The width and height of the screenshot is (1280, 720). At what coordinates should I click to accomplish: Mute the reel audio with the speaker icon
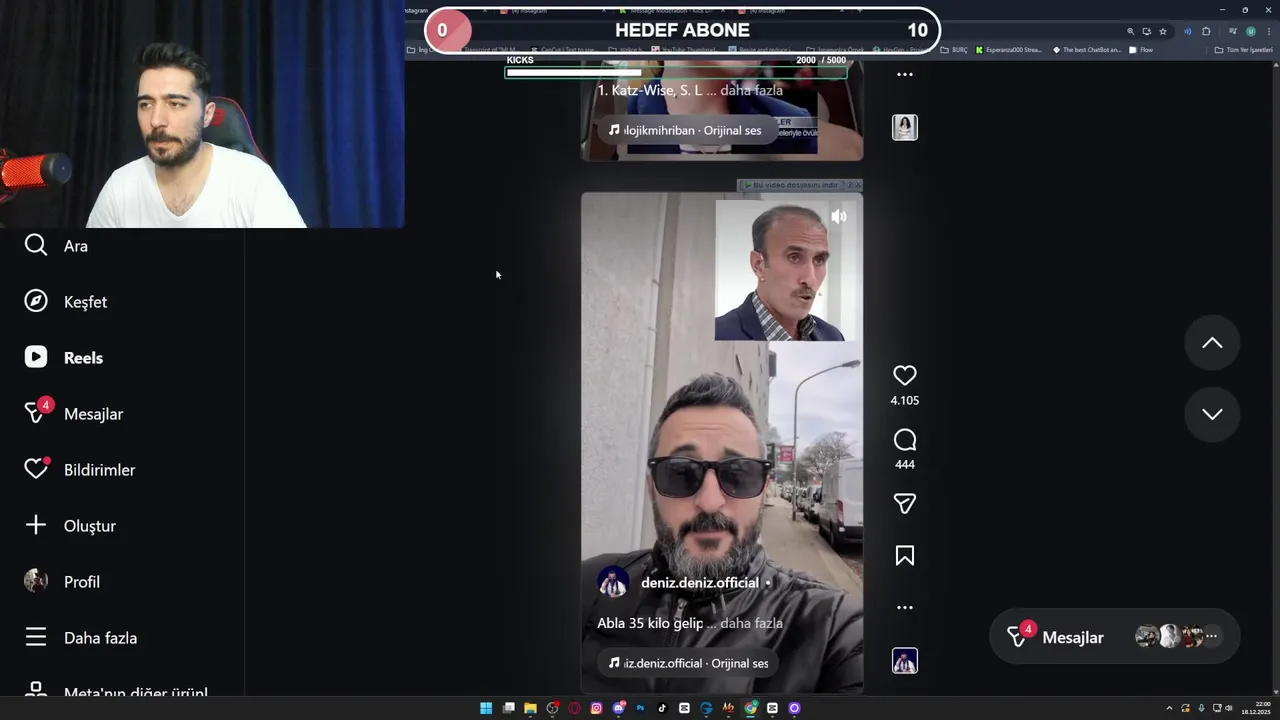point(839,216)
